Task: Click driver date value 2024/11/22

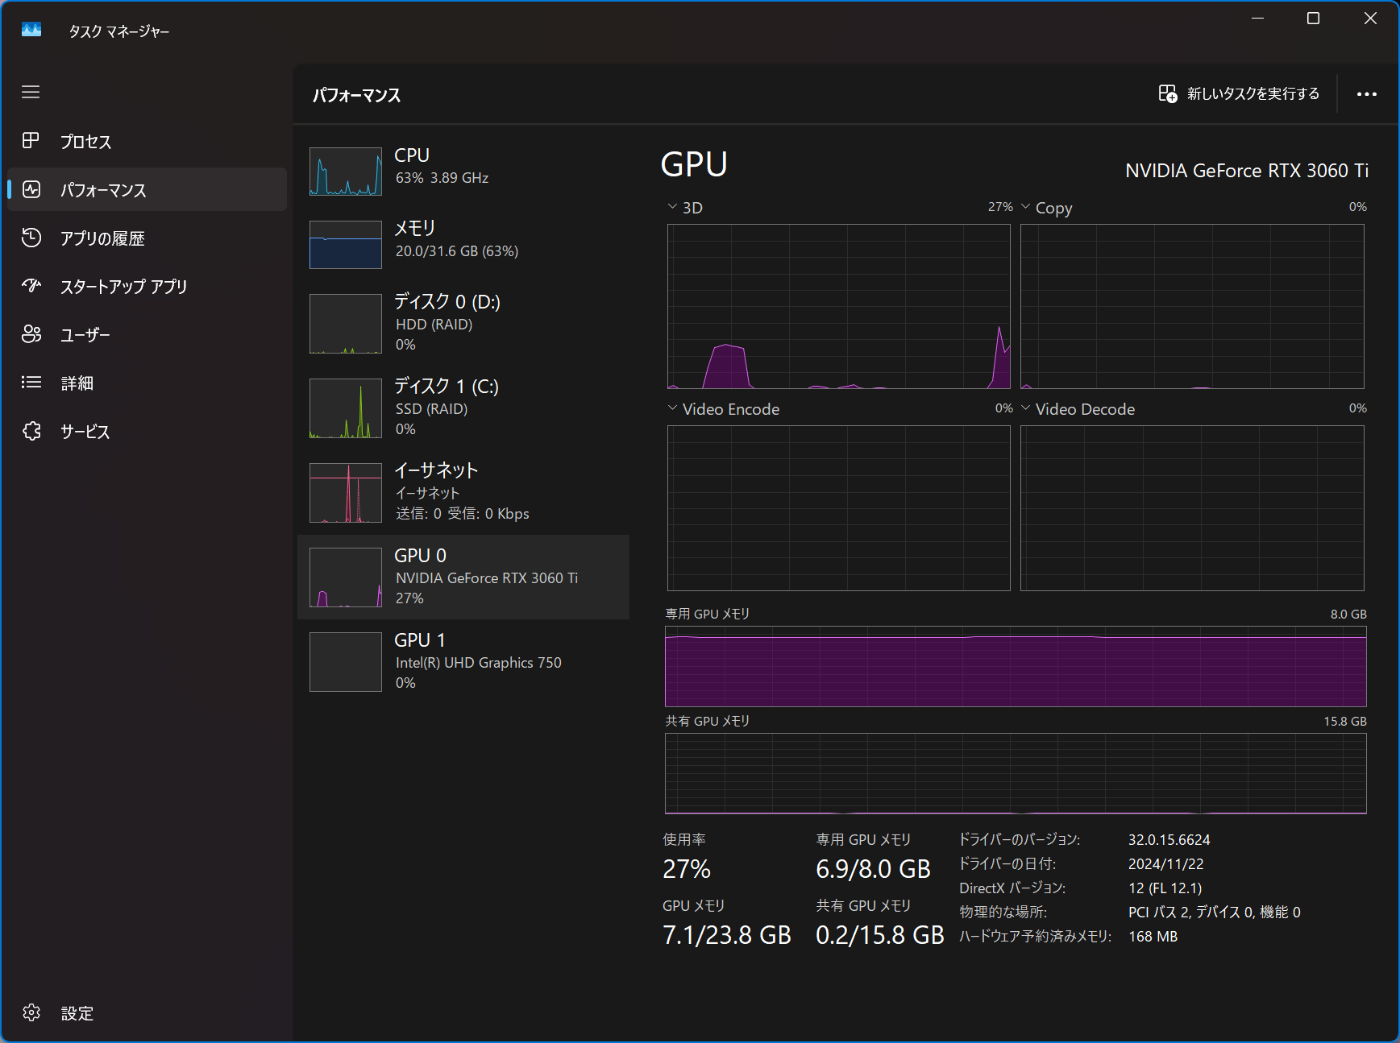Action: pos(1166,864)
